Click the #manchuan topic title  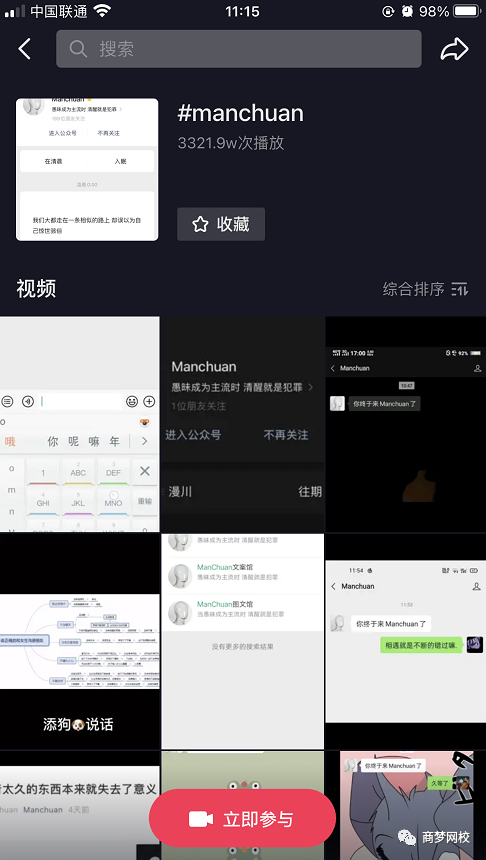(240, 114)
